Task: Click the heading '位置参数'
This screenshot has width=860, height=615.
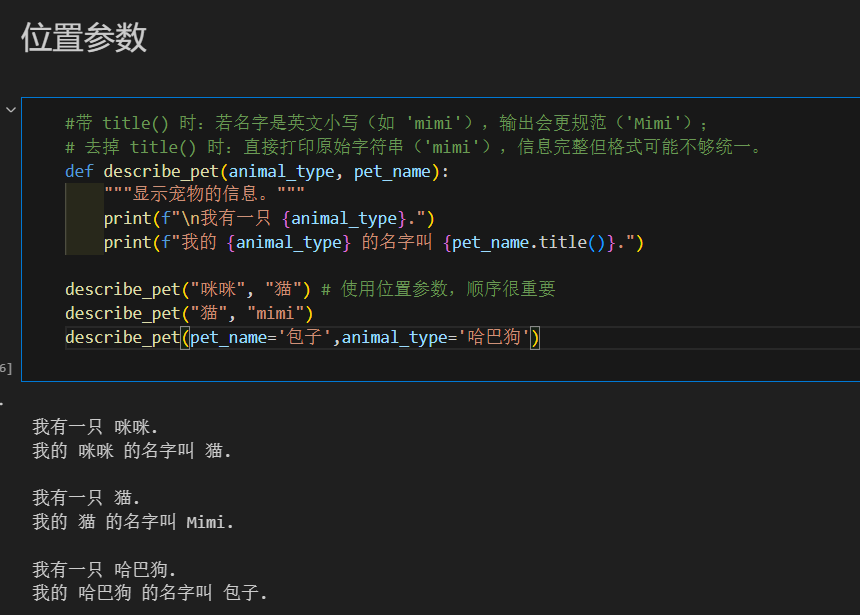Action: click(84, 38)
